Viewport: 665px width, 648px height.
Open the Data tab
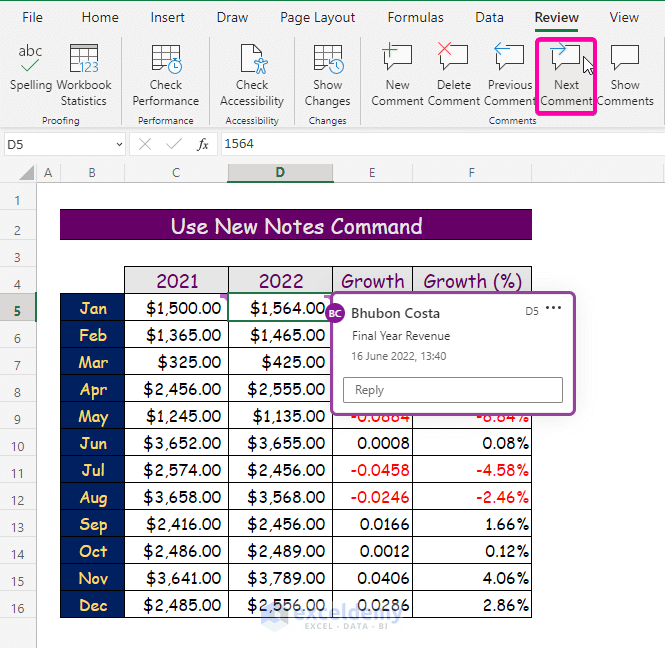pyautogui.click(x=489, y=17)
